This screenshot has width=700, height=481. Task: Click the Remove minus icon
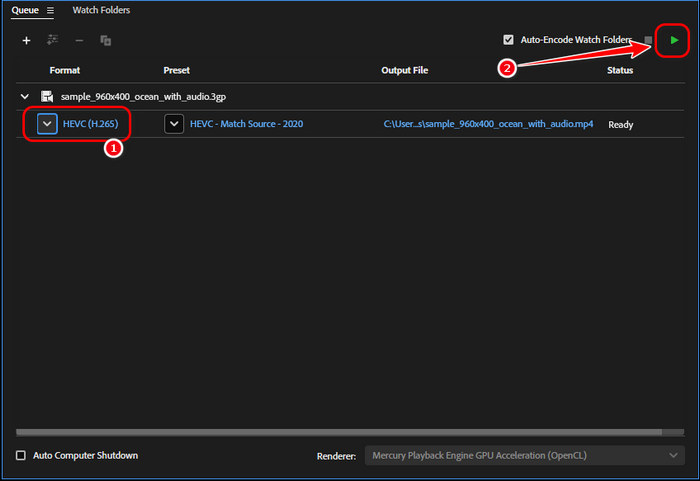click(79, 41)
